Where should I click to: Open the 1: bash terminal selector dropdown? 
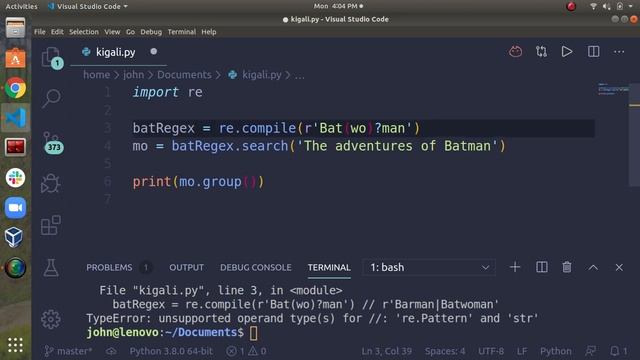(429, 267)
